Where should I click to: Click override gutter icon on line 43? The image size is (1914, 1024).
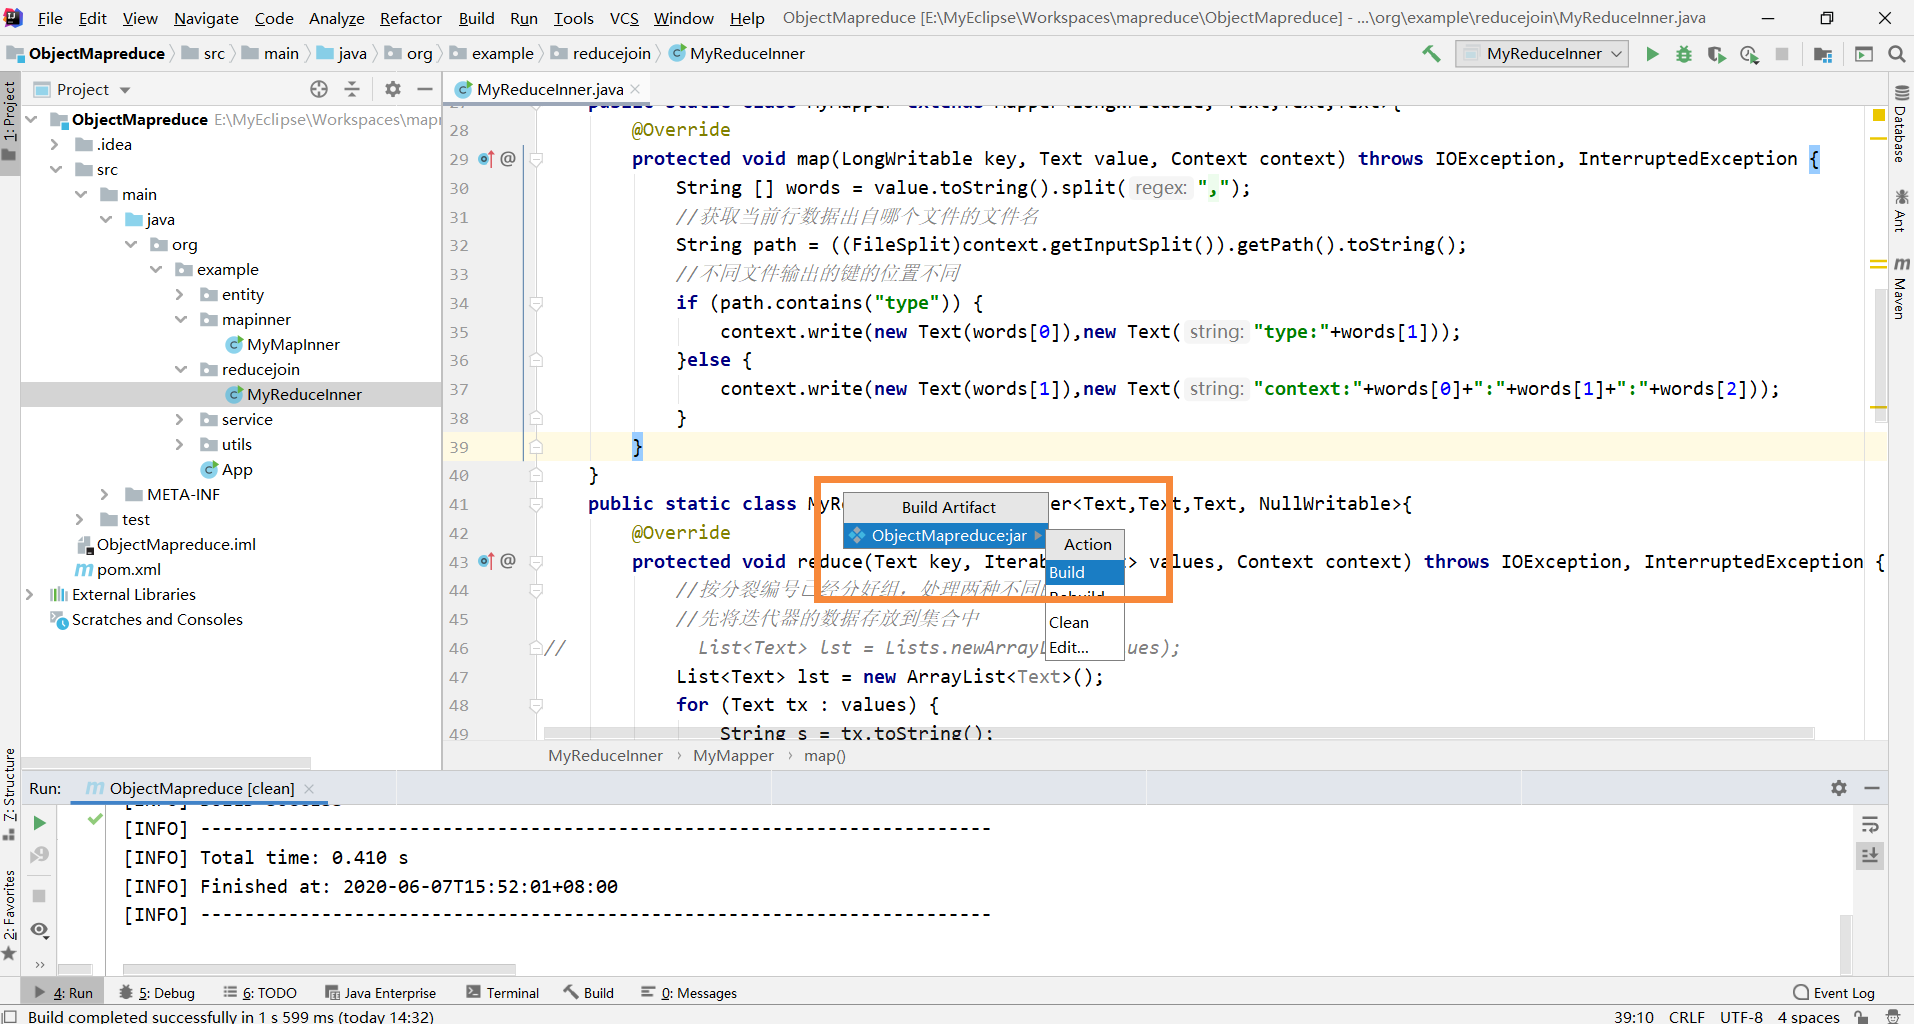tap(486, 562)
